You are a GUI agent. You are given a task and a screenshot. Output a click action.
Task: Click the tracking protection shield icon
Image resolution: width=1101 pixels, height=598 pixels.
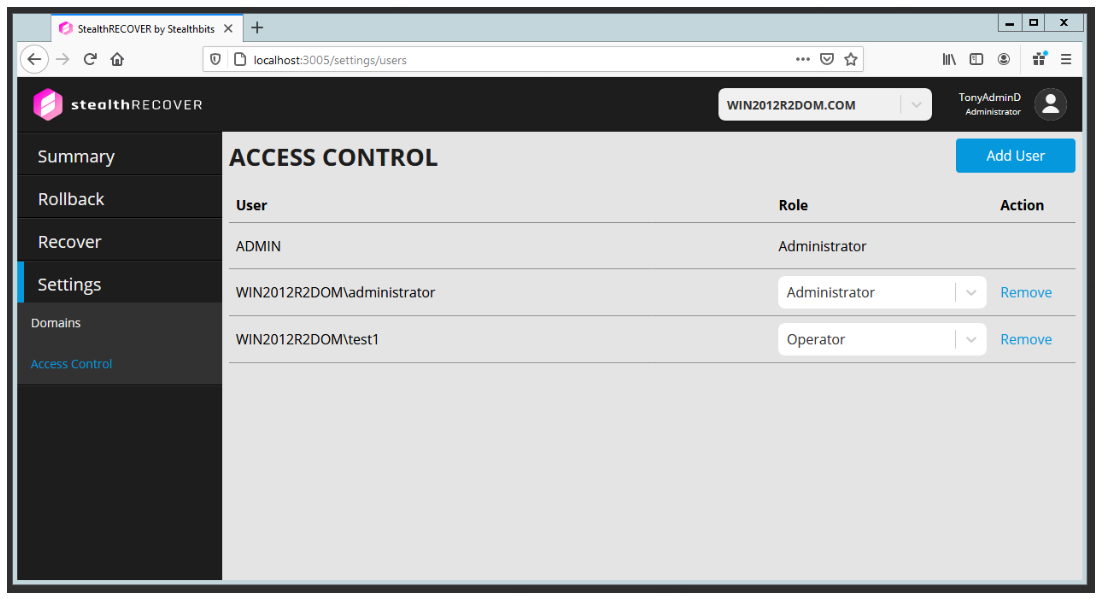pos(216,59)
